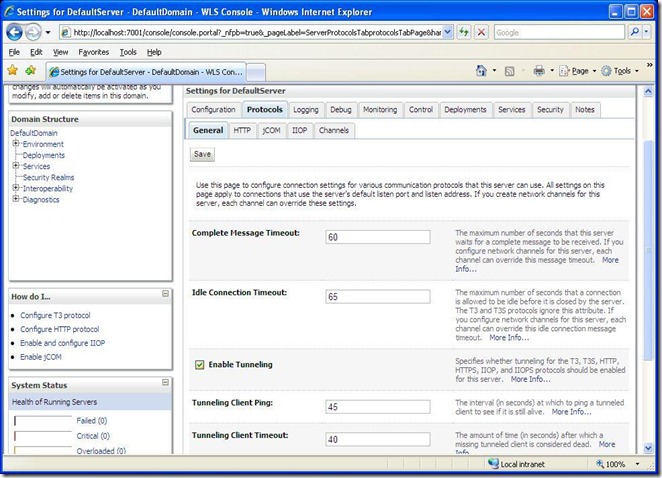Switch to the Configuration tab

(x=213, y=110)
